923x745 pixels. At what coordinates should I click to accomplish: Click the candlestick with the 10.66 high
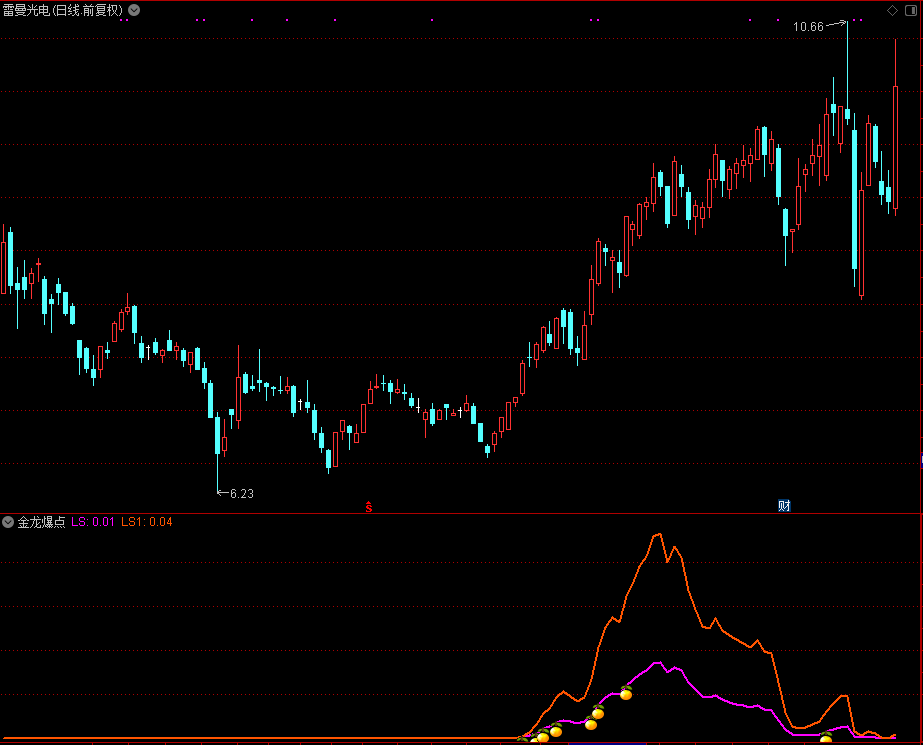coord(847,112)
